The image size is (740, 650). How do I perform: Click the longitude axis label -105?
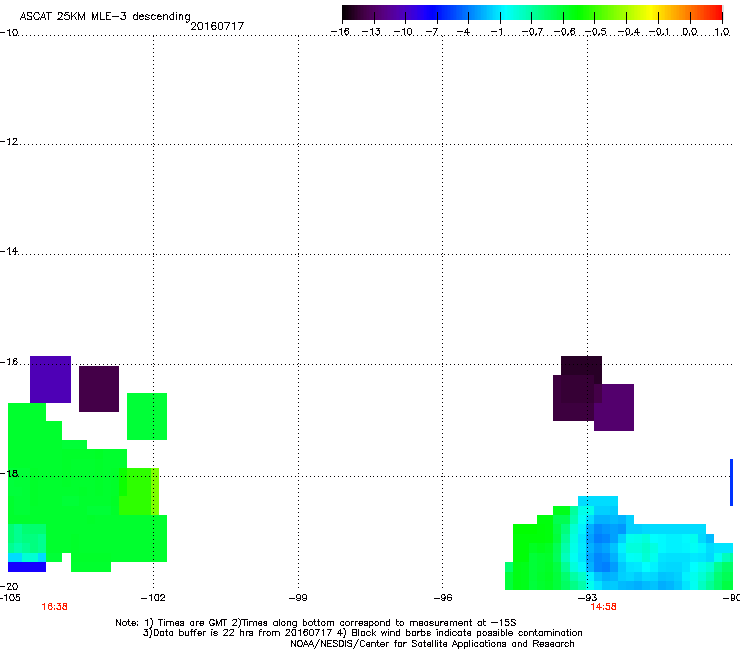(x=10, y=598)
